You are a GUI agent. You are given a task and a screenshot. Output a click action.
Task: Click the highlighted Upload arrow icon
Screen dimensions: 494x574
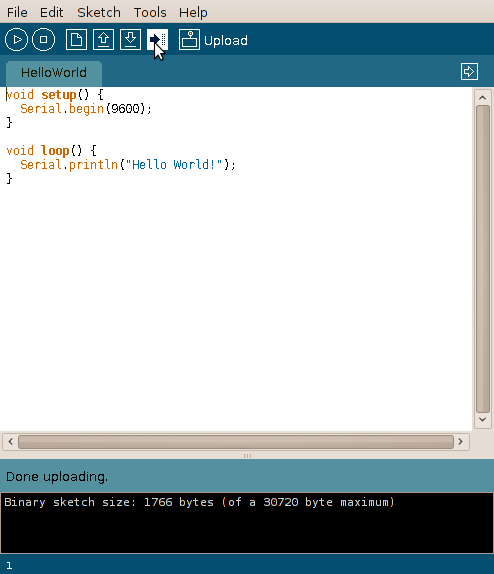pos(157,40)
